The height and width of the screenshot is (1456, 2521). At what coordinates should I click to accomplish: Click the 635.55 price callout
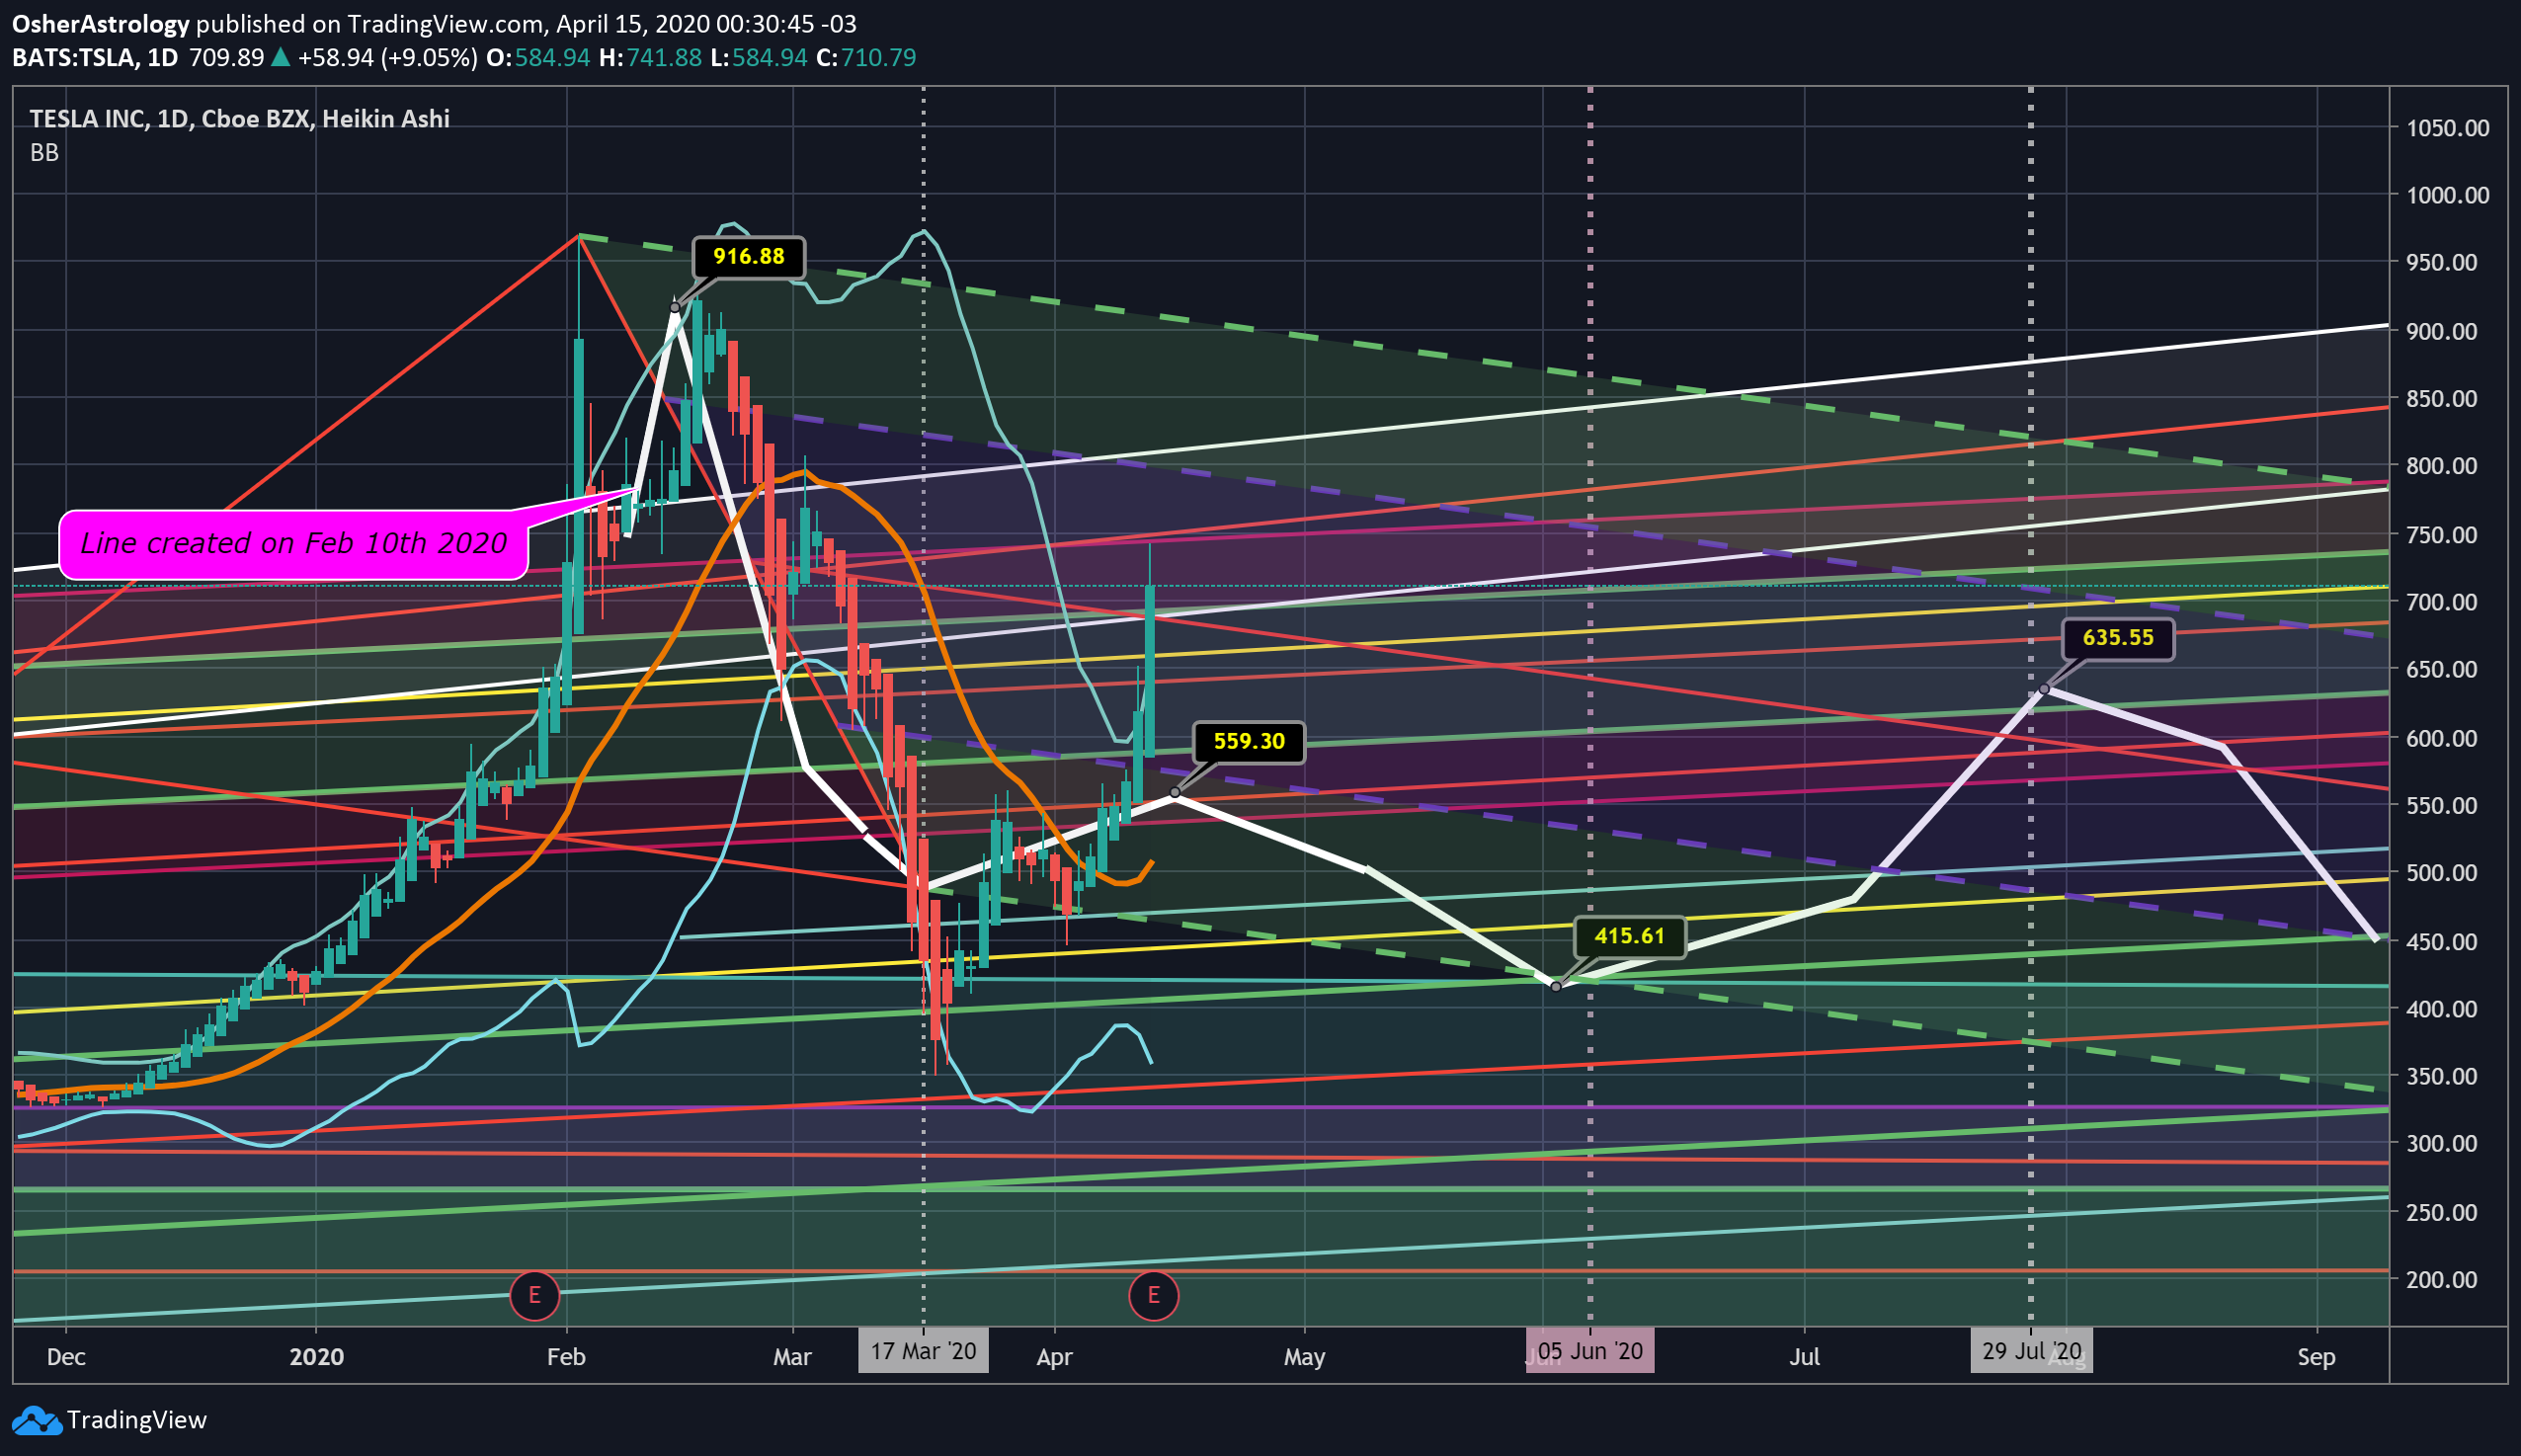point(2117,638)
